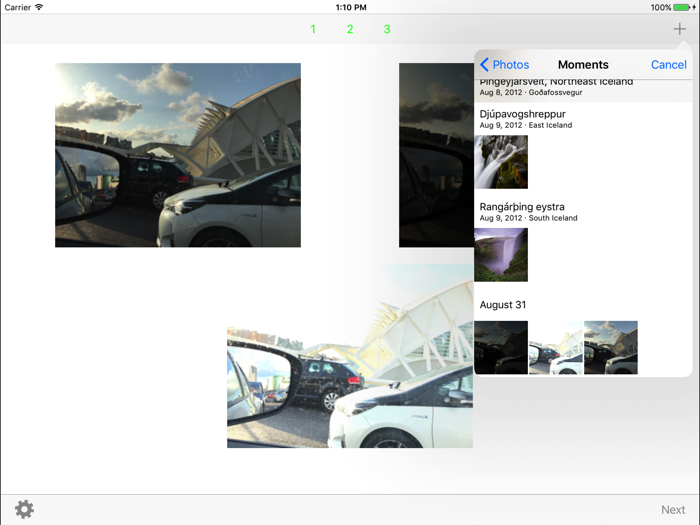Select the Rangárþing eystra waterfall thumbnail
The height and width of the screenshot is (525, 700).
501,255
